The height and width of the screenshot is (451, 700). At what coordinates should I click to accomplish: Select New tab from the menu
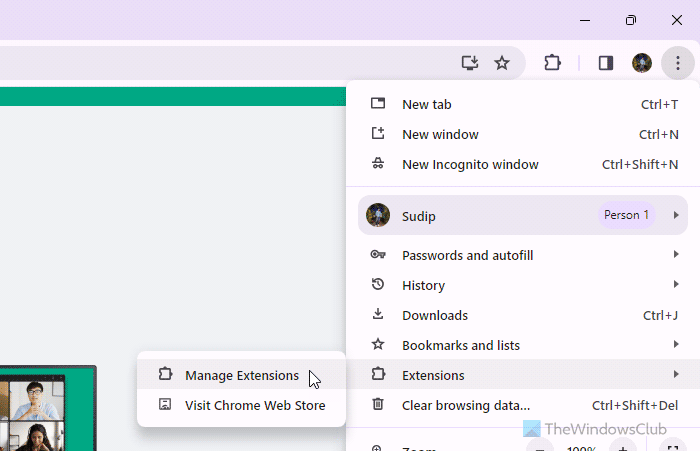click(523, 104)
